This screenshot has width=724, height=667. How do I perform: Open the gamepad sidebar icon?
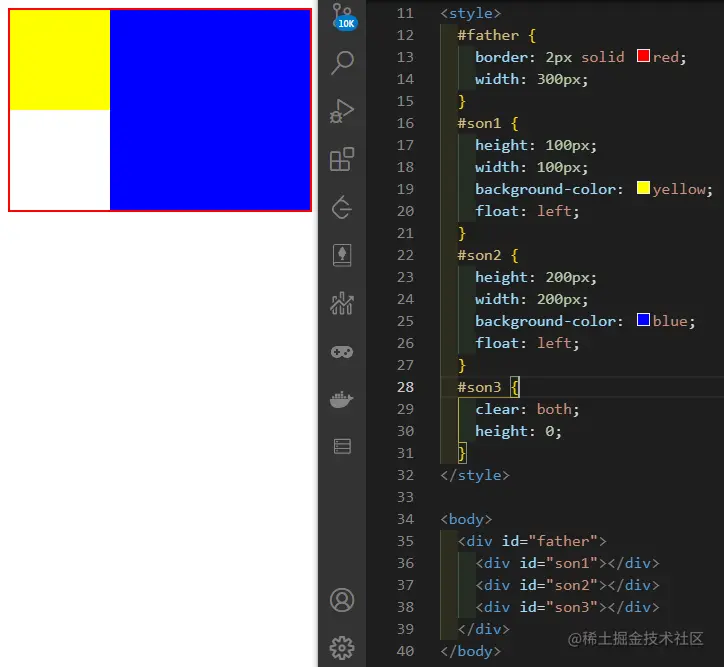342,352
